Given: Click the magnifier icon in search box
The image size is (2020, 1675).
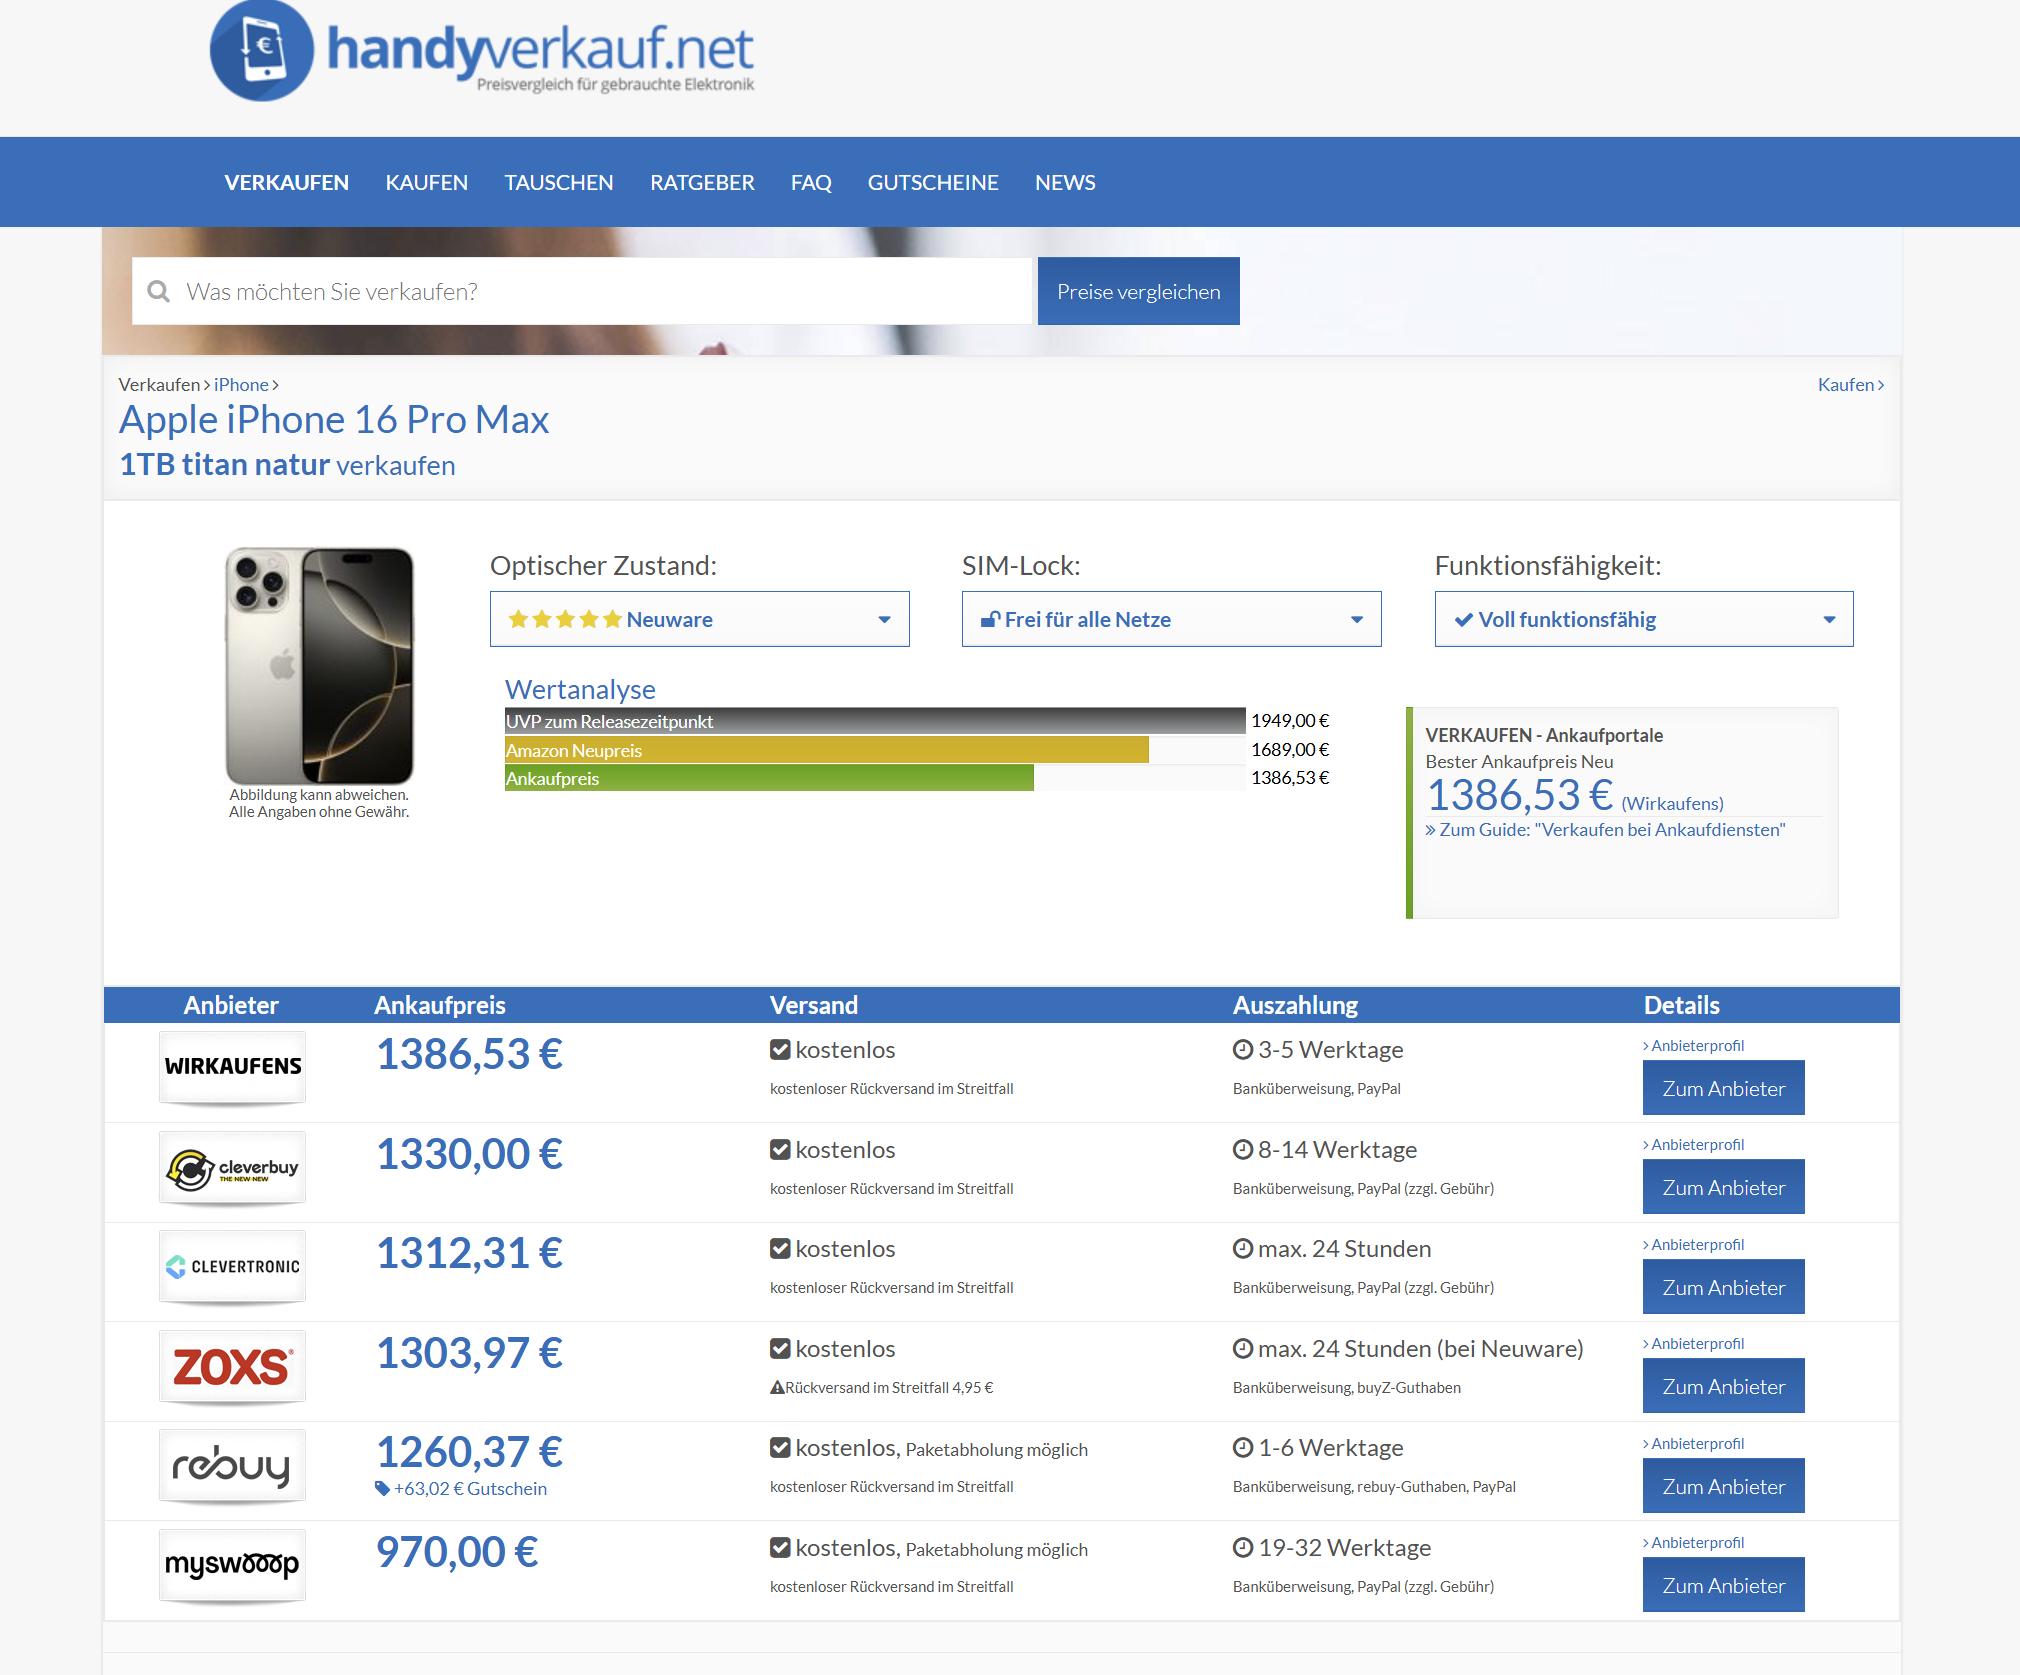Looking at the screenshot, I should tap(158, 291).
